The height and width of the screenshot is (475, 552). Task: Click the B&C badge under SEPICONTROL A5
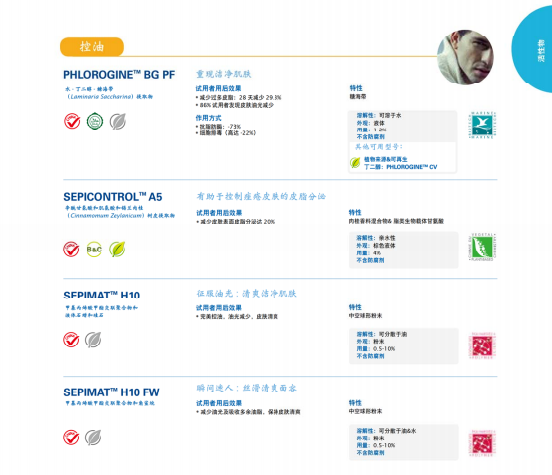[x=94, y=249]
